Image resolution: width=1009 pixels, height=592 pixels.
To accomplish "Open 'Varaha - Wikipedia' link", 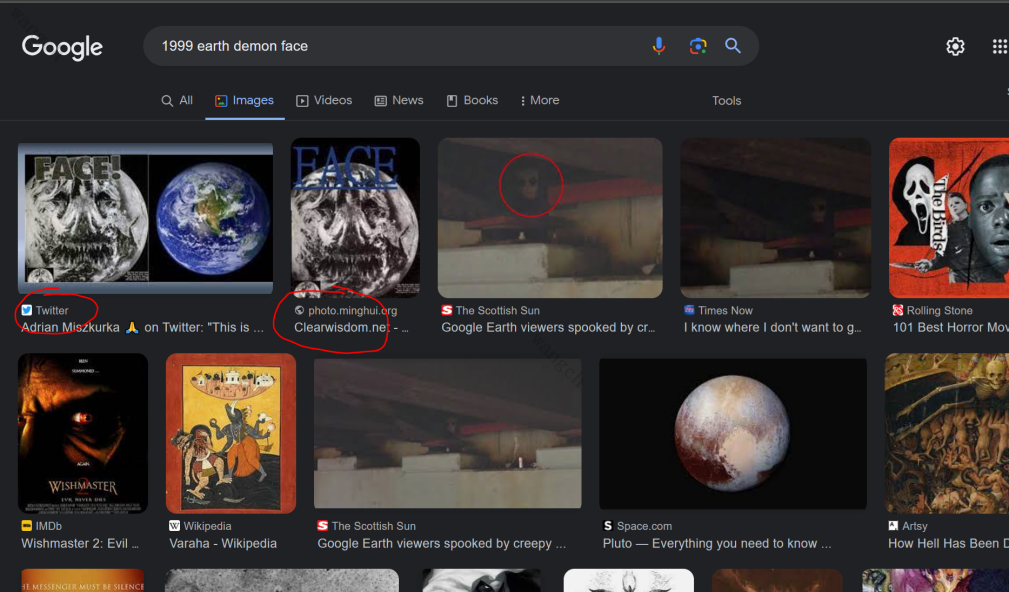I will coord(223,543).
